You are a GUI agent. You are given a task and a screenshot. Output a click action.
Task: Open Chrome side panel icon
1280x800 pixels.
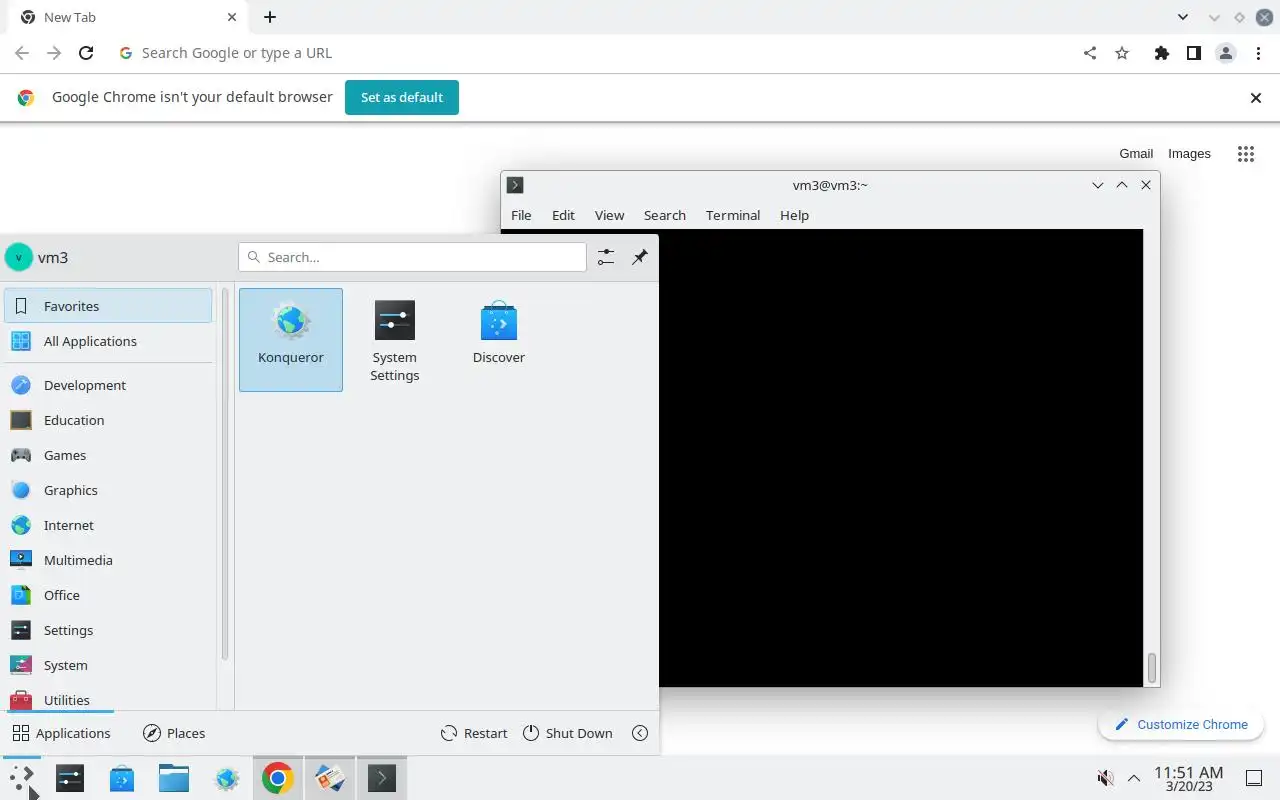coord(1193,53)
